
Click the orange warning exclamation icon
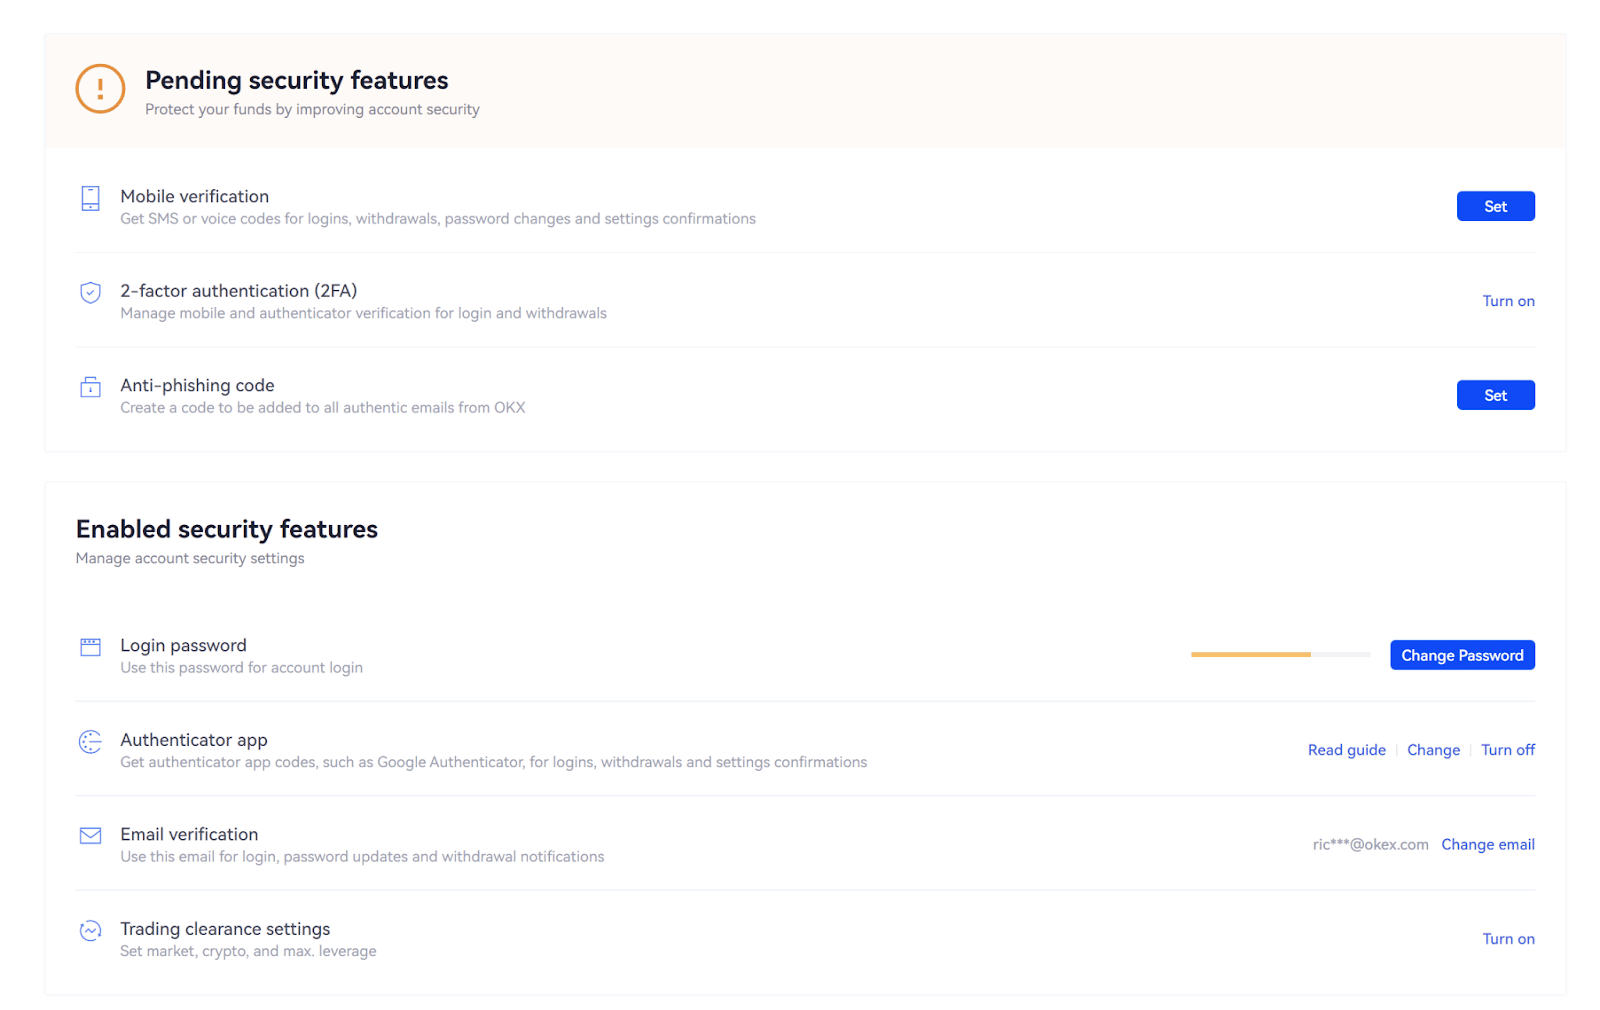(100, 89)
